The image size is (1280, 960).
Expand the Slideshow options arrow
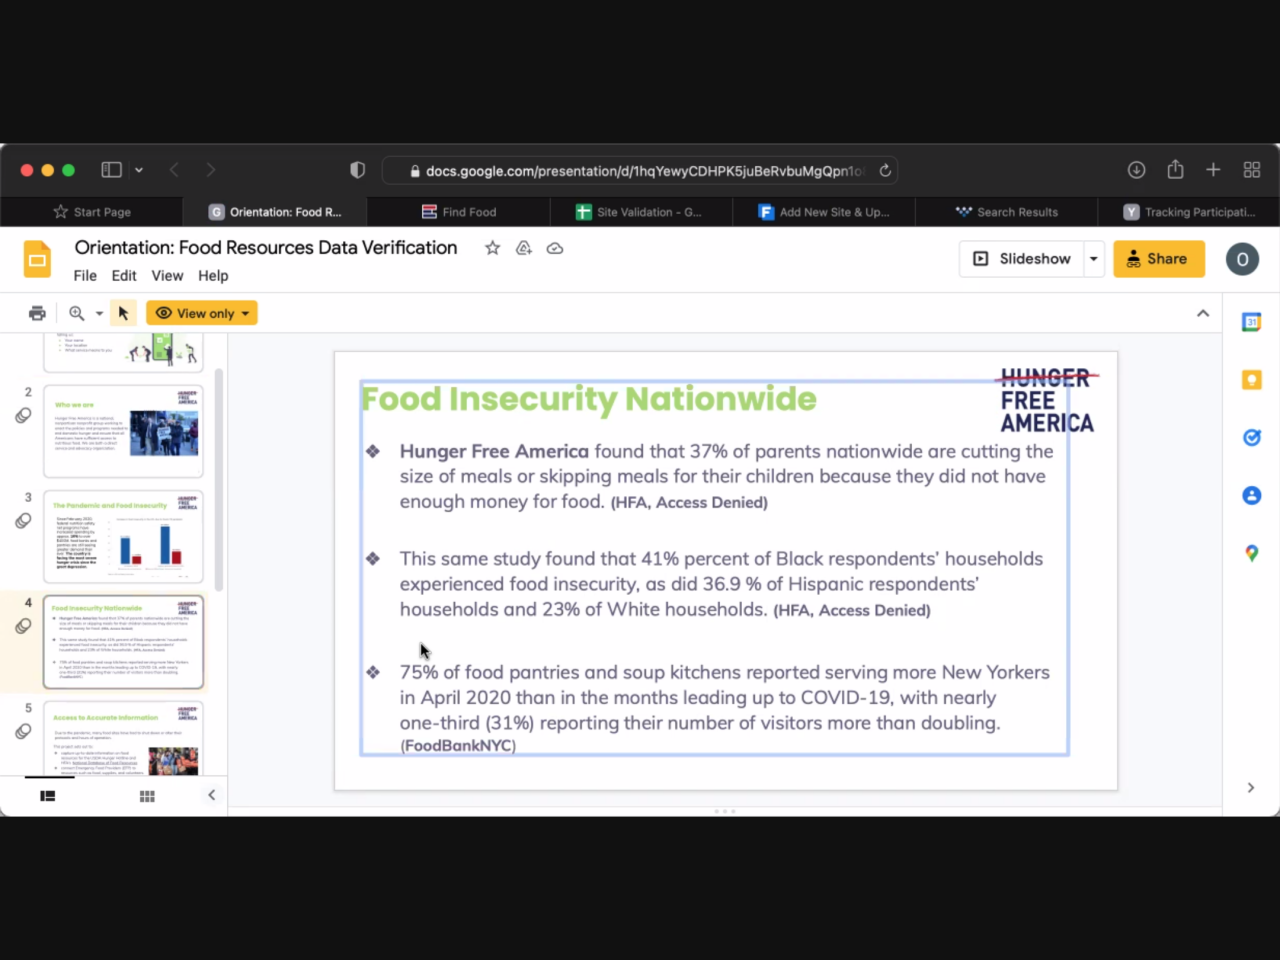(1094, 259)
